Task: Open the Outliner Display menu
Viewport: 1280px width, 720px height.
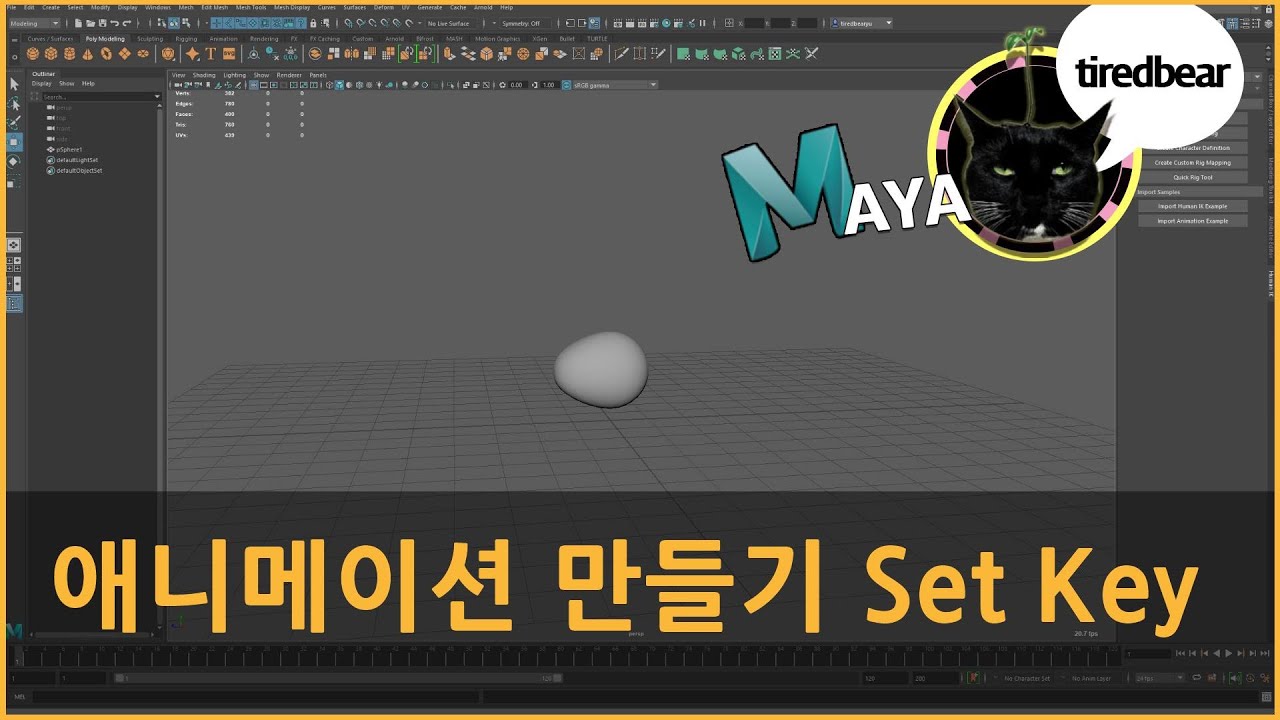Action: (x=41, y=84)
